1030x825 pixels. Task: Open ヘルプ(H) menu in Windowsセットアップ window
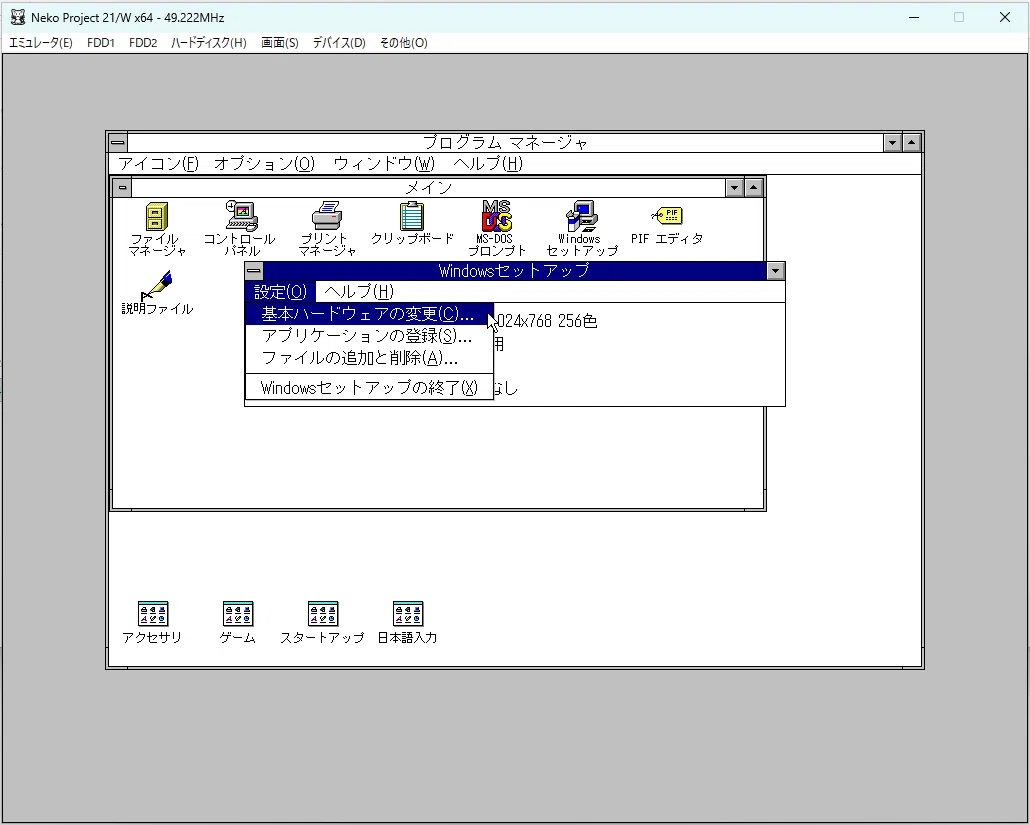359,292
